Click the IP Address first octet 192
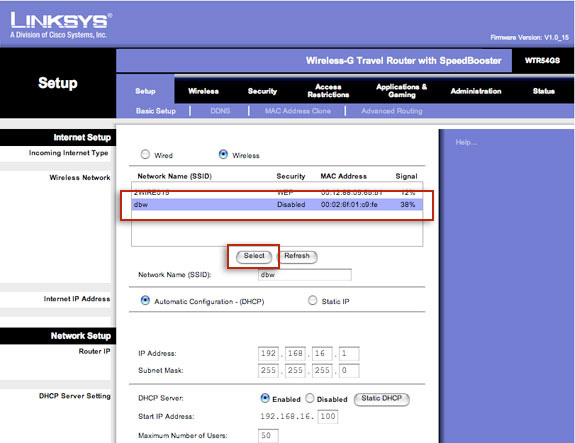575x443 pixels. 268,354
